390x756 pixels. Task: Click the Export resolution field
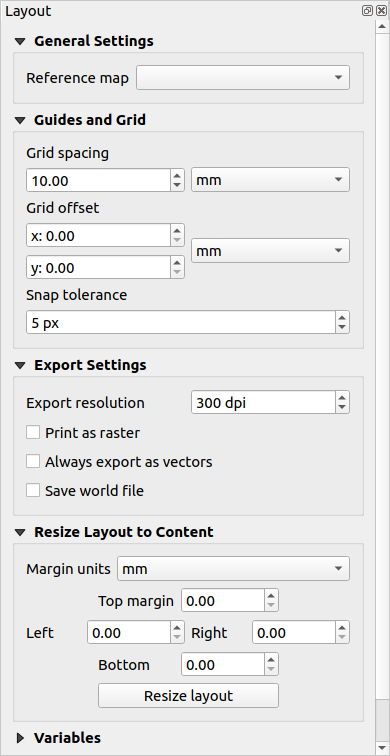[263, 403]
